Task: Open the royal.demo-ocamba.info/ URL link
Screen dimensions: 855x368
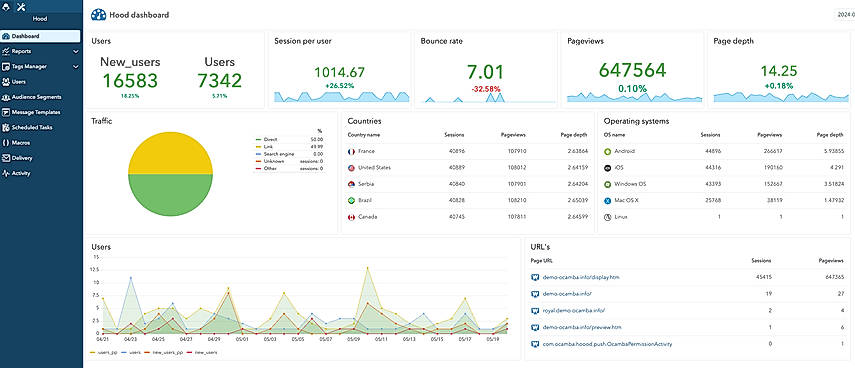Action: (574, 311)
